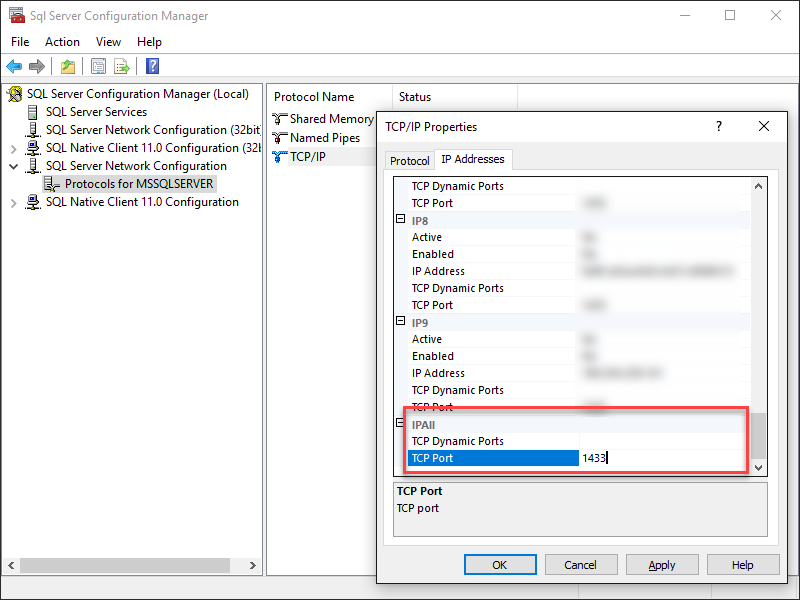Expand the last SQL Native Client 11.0 node

pos(14,203)
